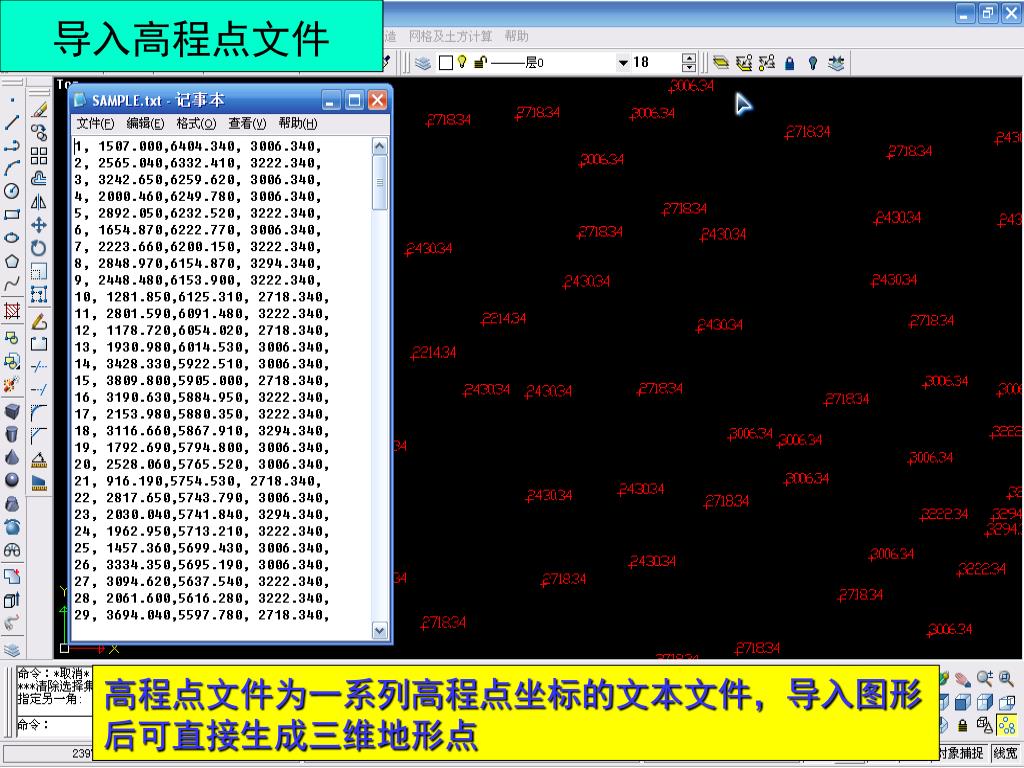
Task: Select the Copy objects tool
Action: pyautogui.click(x=39, y=133)
